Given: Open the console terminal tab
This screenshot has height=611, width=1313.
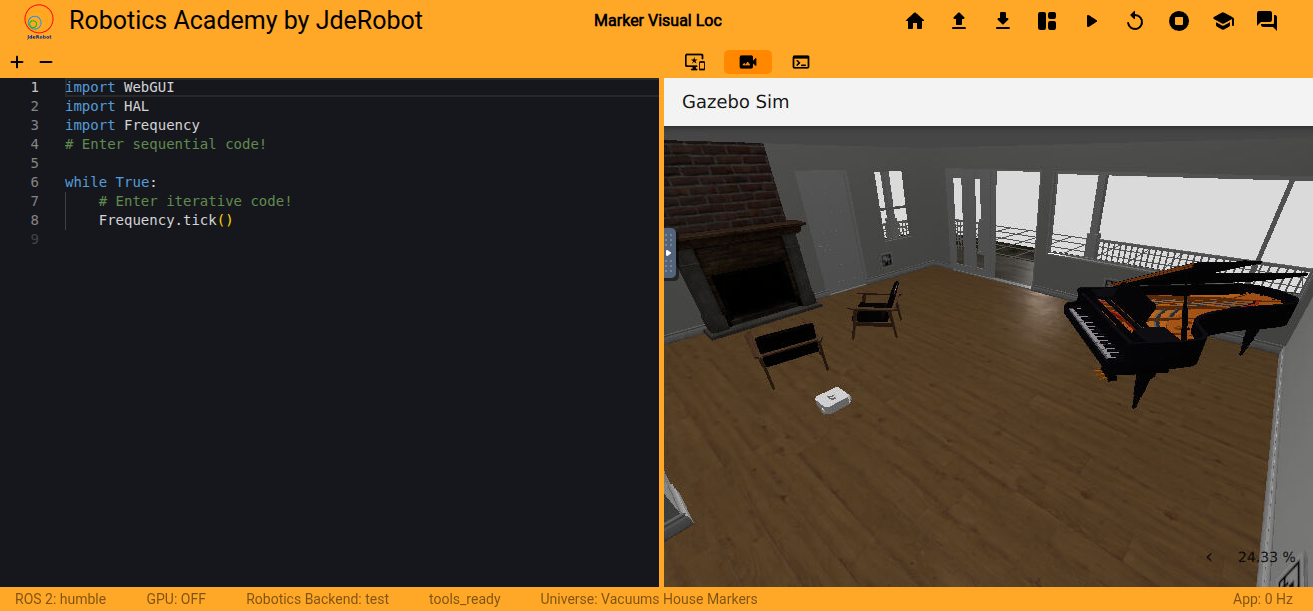Looking at the screenshot, I should (x=800, y=62).
